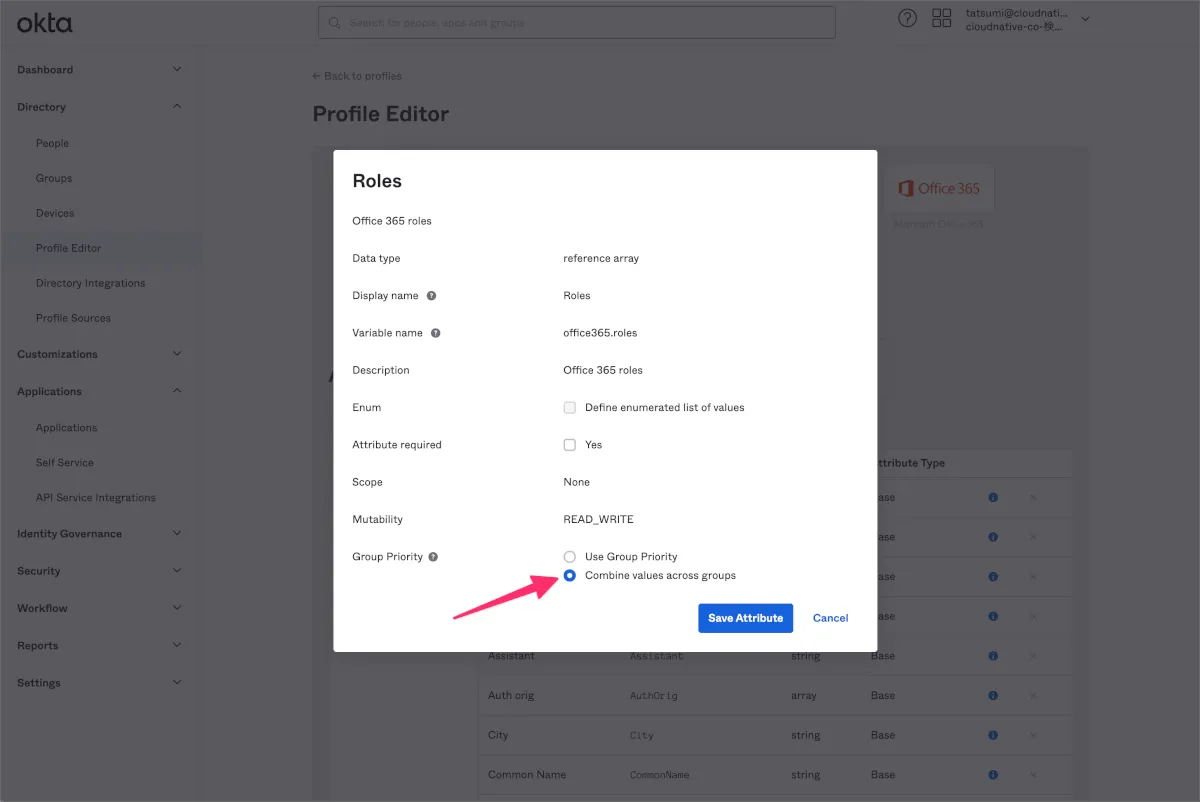Screen dimensions: 1200x802
Task: Open the user account dropdown
Action: [x=1086, y=19]
